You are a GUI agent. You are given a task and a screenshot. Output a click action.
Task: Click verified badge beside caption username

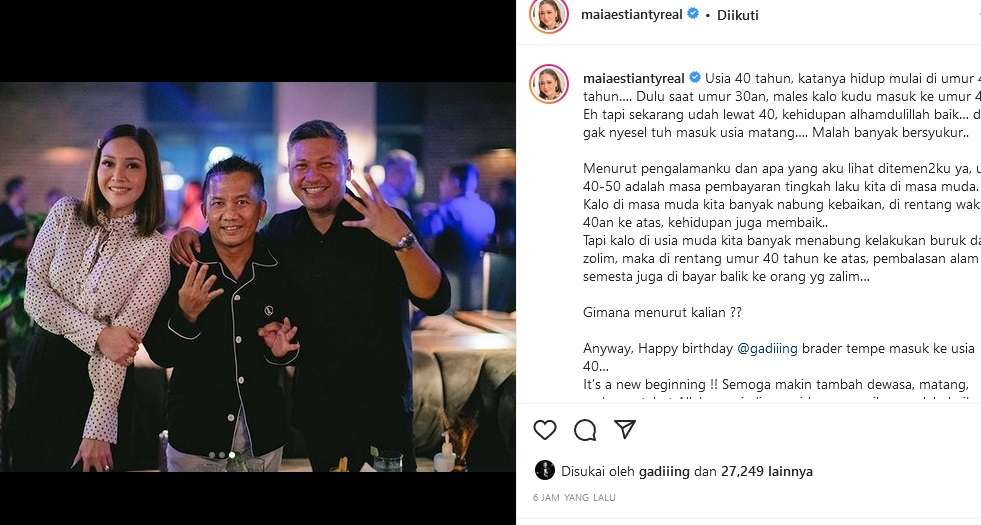695,78
